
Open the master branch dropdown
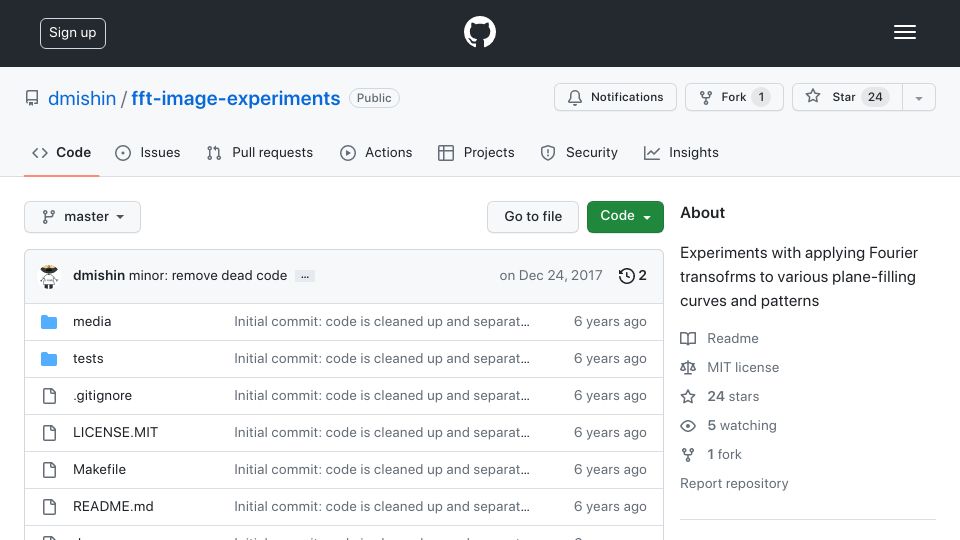point(83,217)
